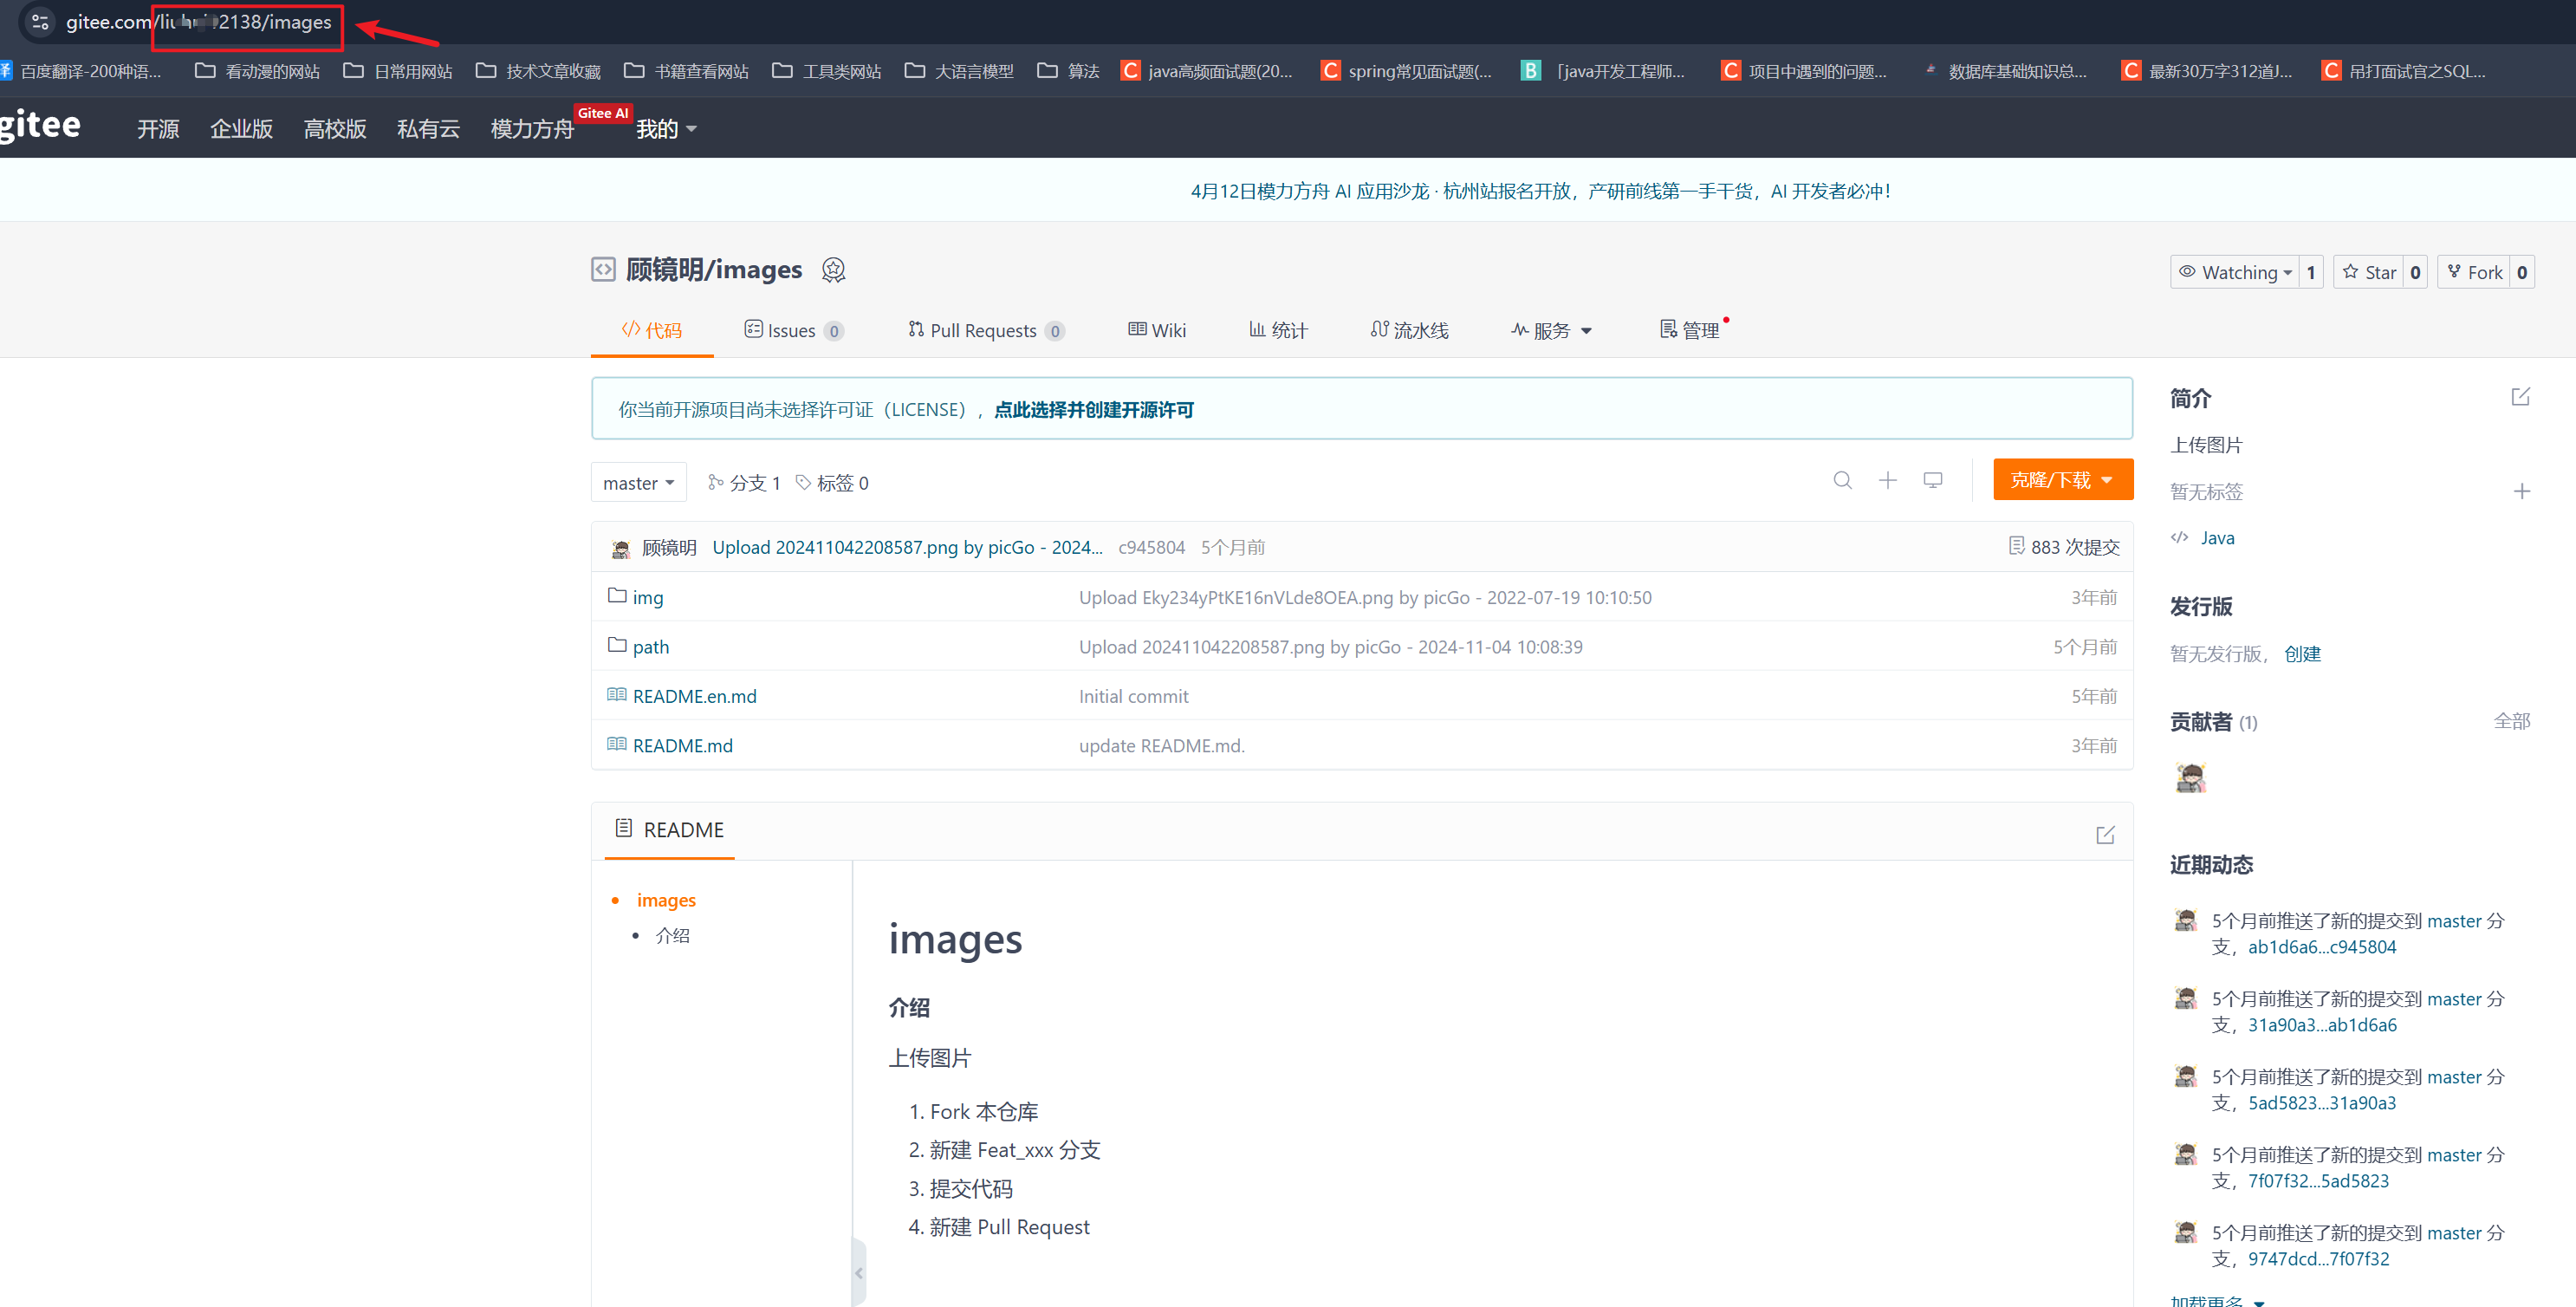Click the plus icon to create a new file
This screenshot has height=1307, width=2576.
pos(1888,481)
